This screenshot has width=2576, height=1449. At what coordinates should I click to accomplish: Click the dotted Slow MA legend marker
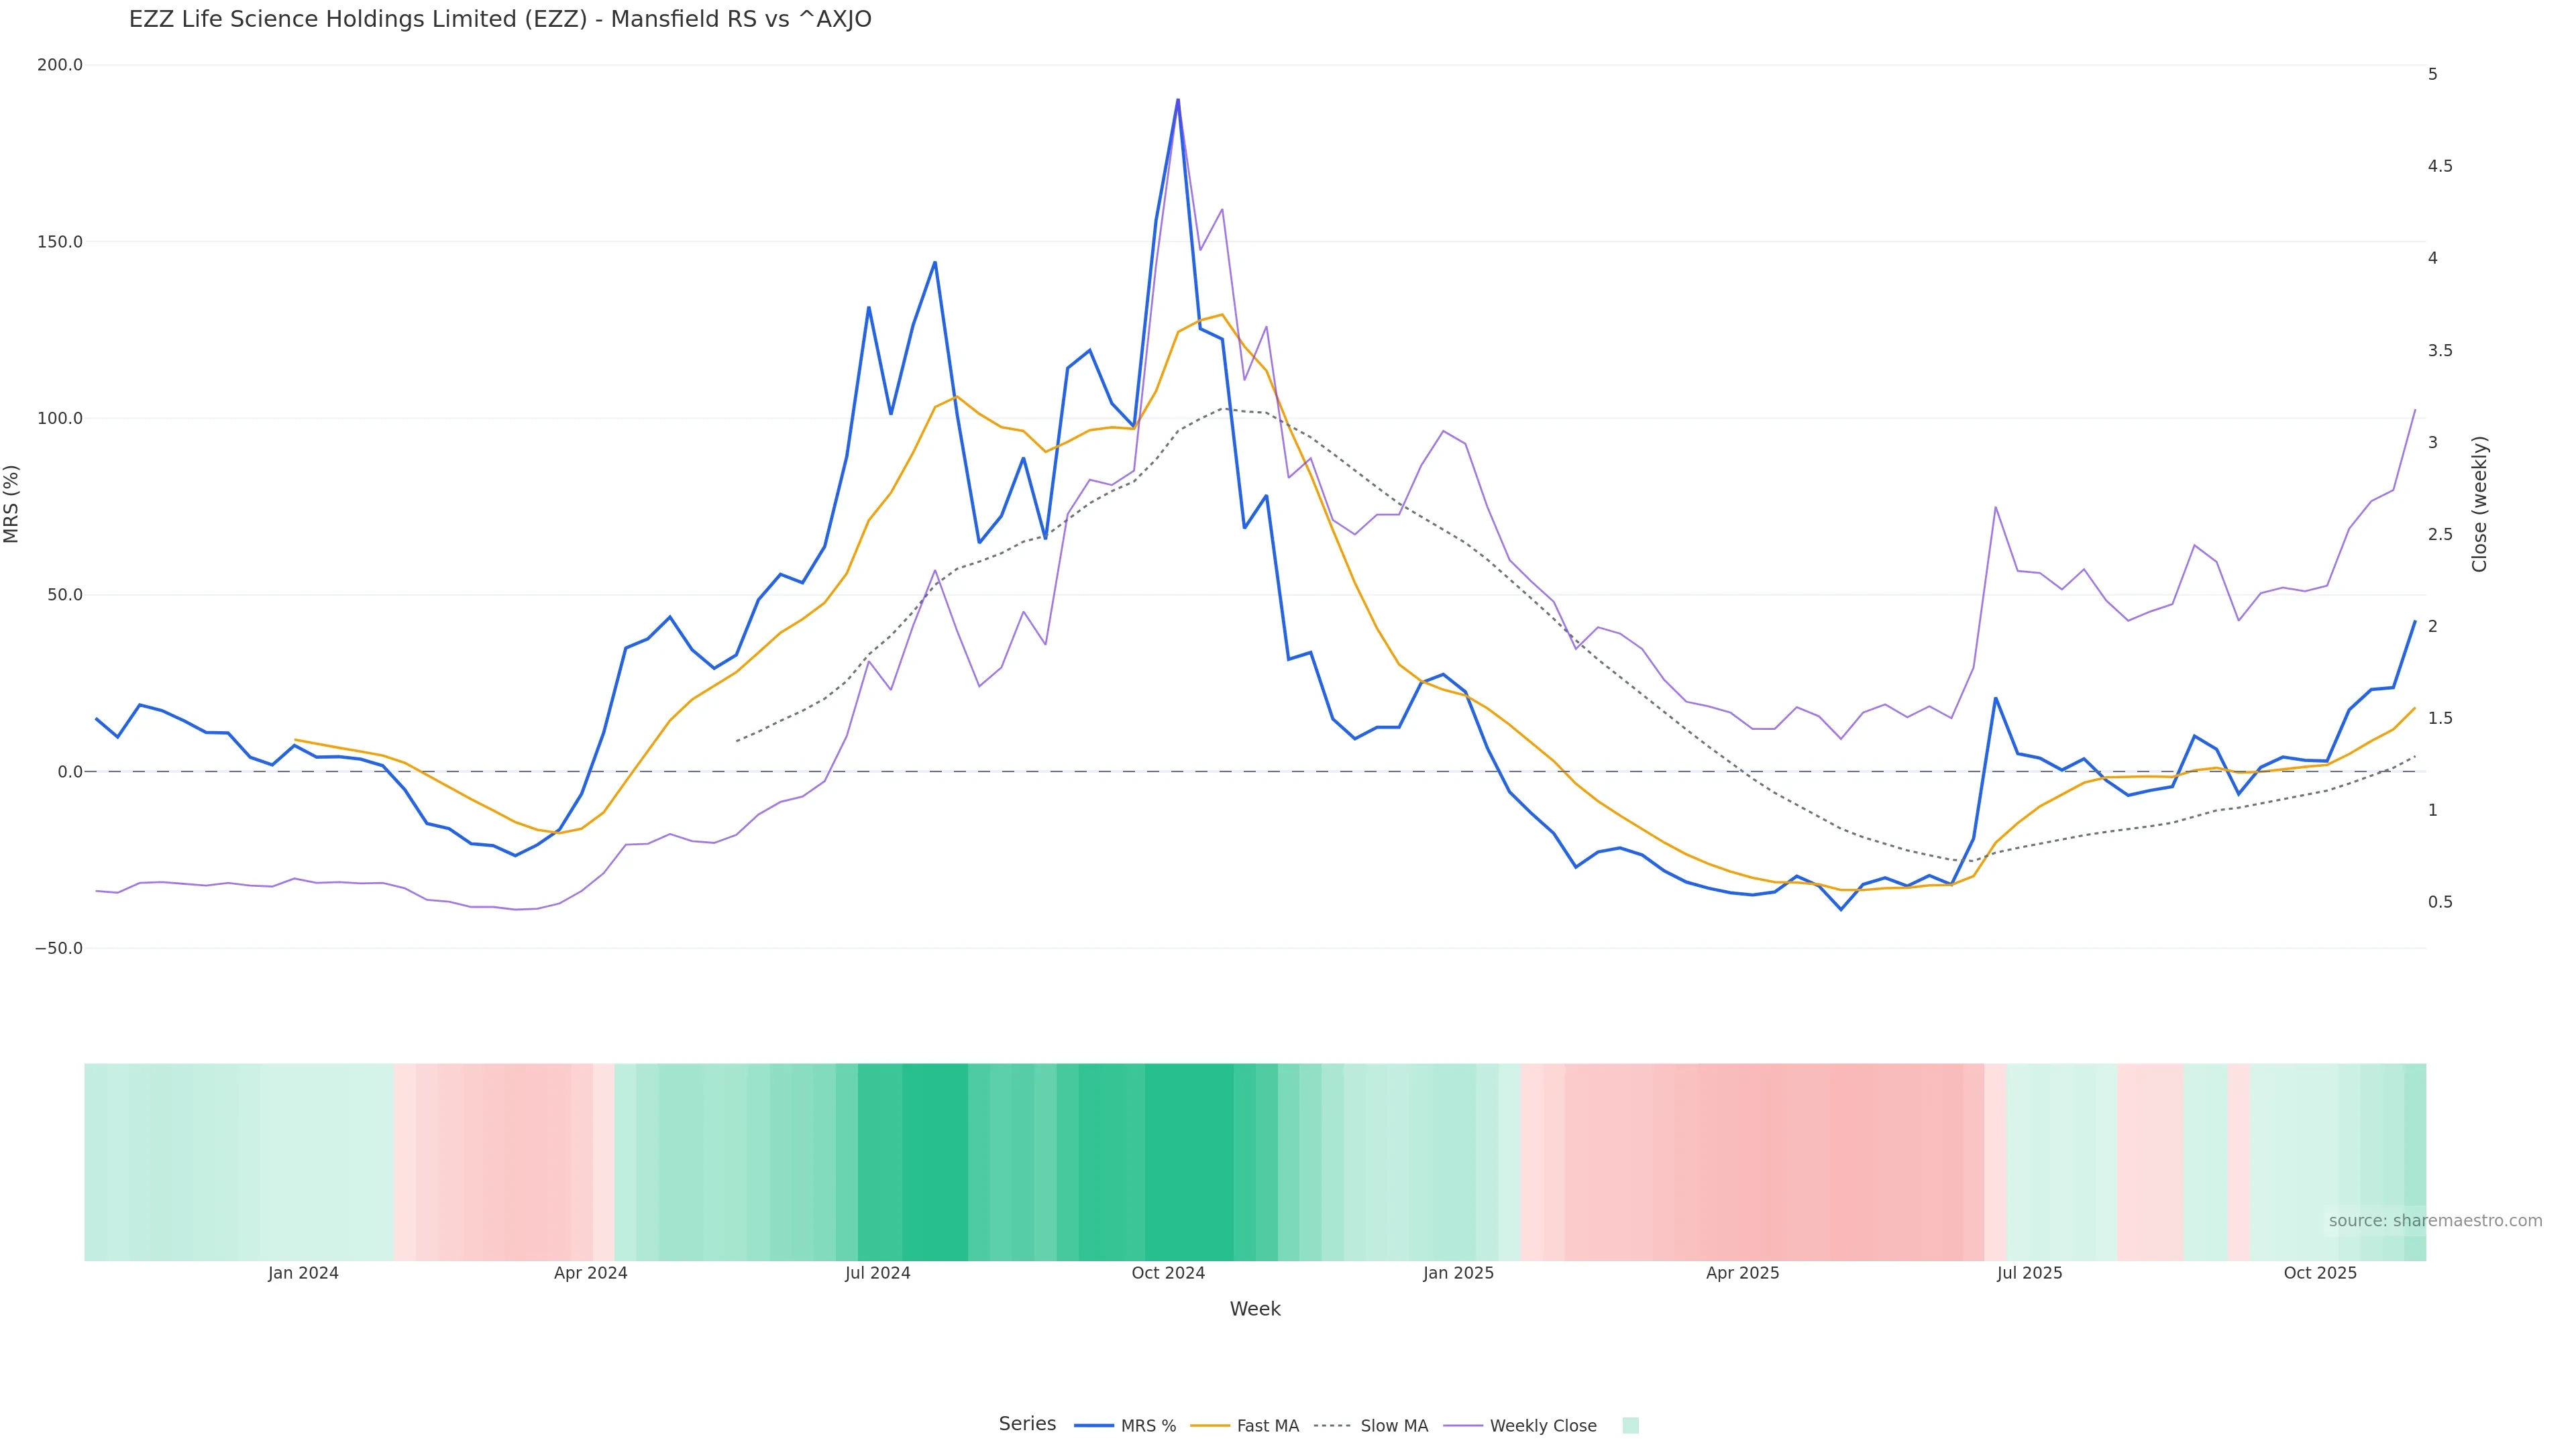(x=1332, y=1426)
